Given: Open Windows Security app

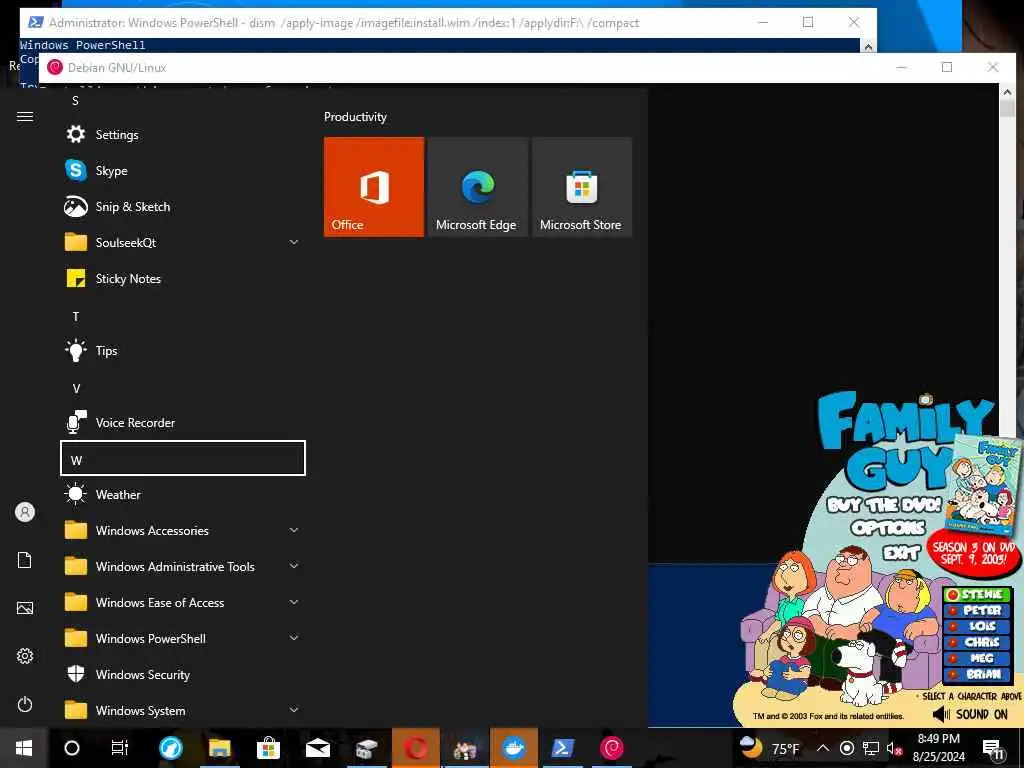Looking at the screenshot, I should click(x=183, y=674).
